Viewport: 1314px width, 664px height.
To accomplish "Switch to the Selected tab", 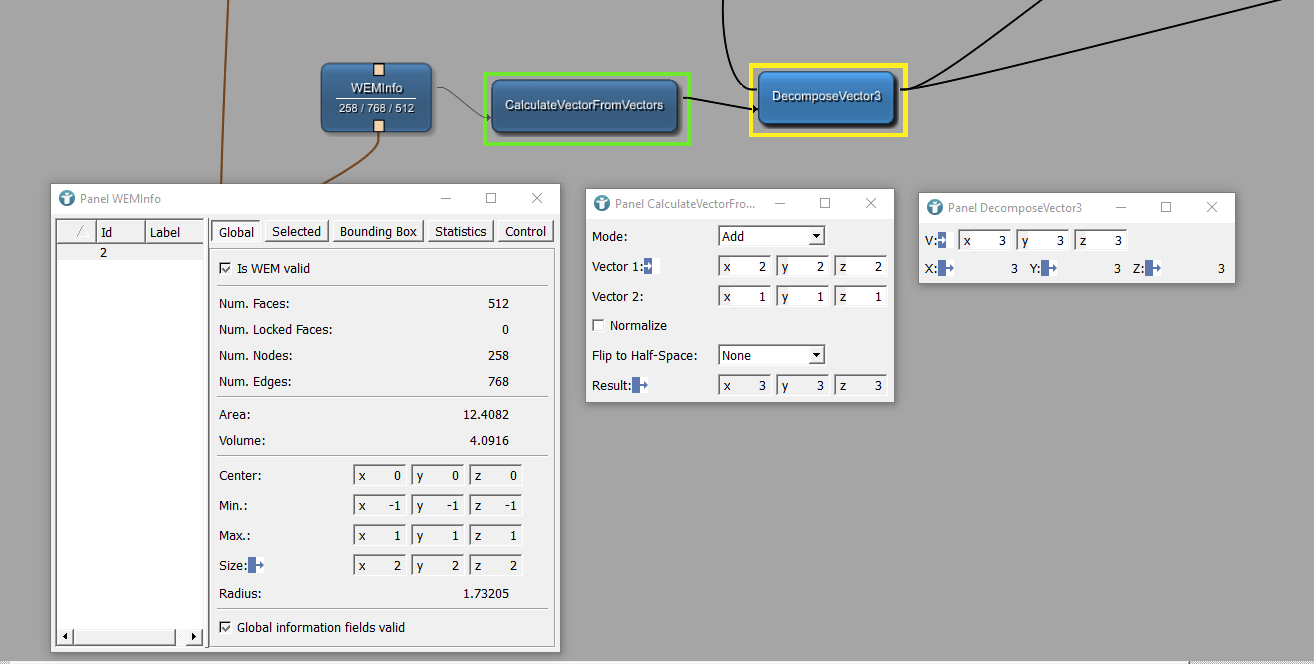I will click(296, 232).
